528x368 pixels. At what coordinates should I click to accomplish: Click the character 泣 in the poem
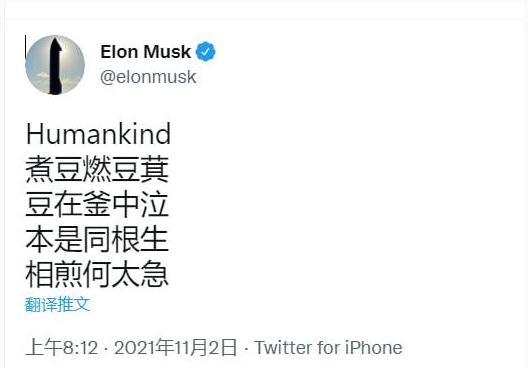tap(155, 204)
